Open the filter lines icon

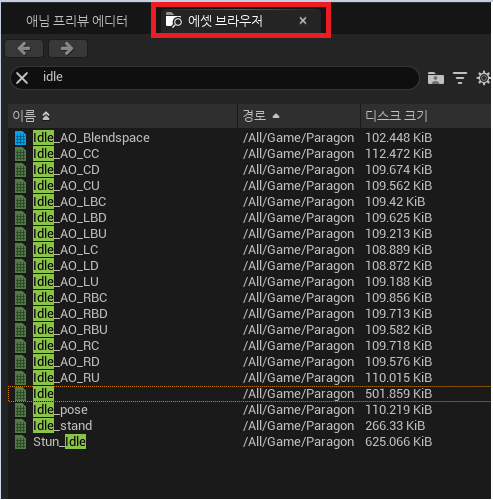pos(460,78)
